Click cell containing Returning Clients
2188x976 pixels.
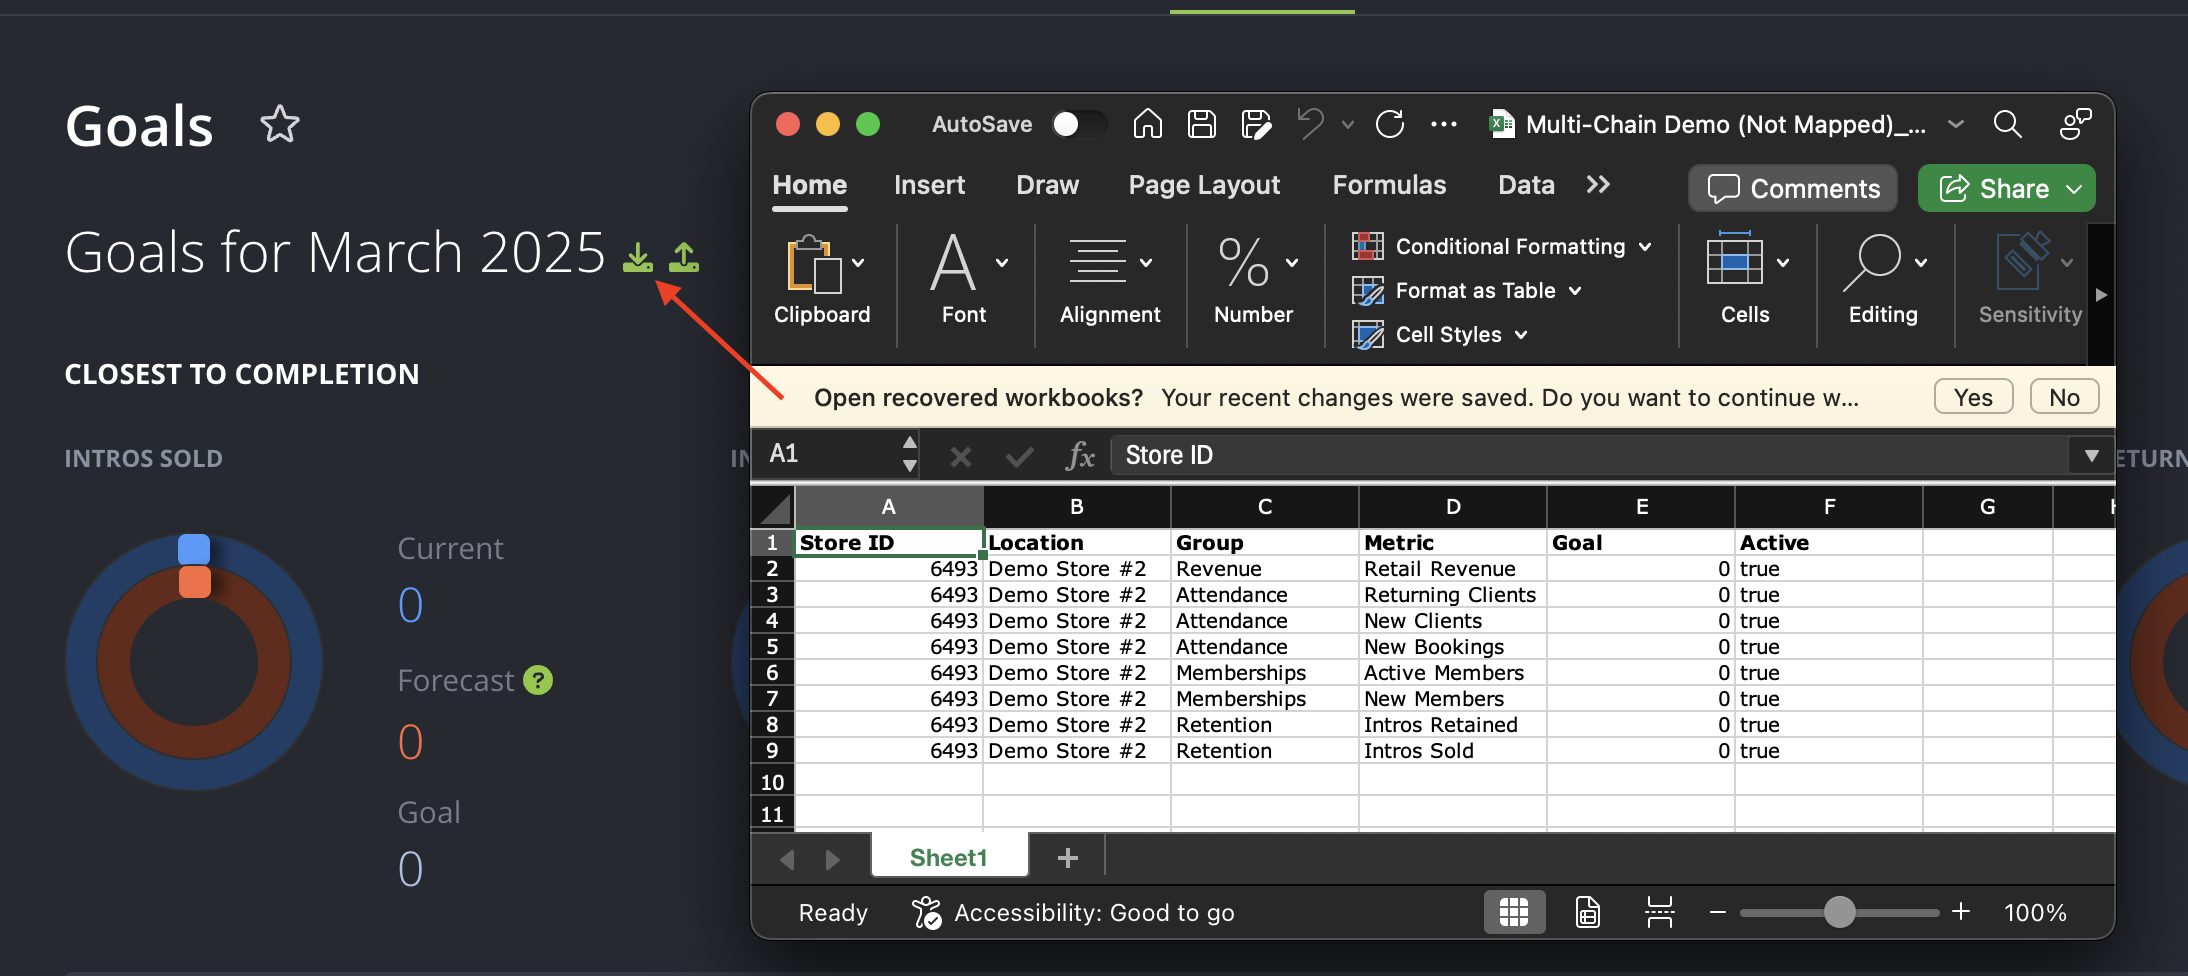coord(1453,595)
